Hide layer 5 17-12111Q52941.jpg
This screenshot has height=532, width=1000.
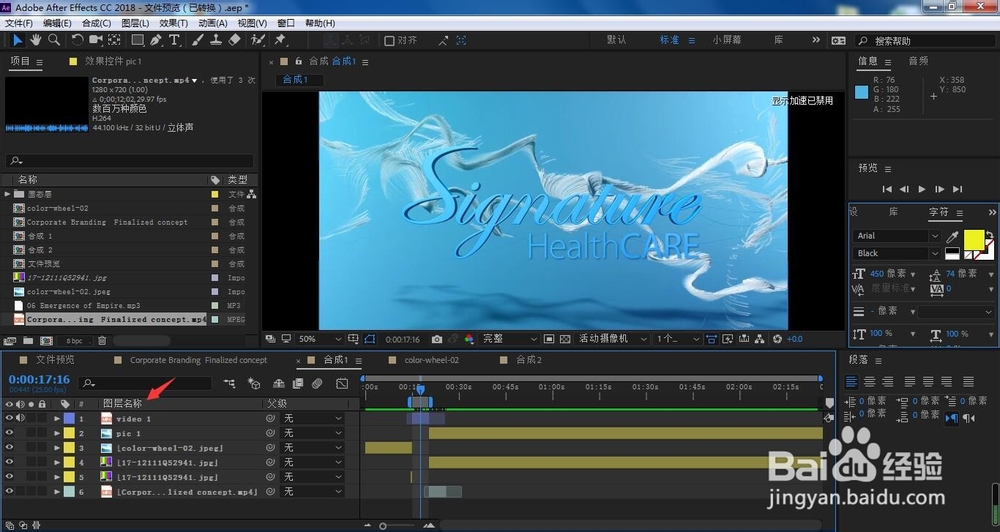[9, 477]
